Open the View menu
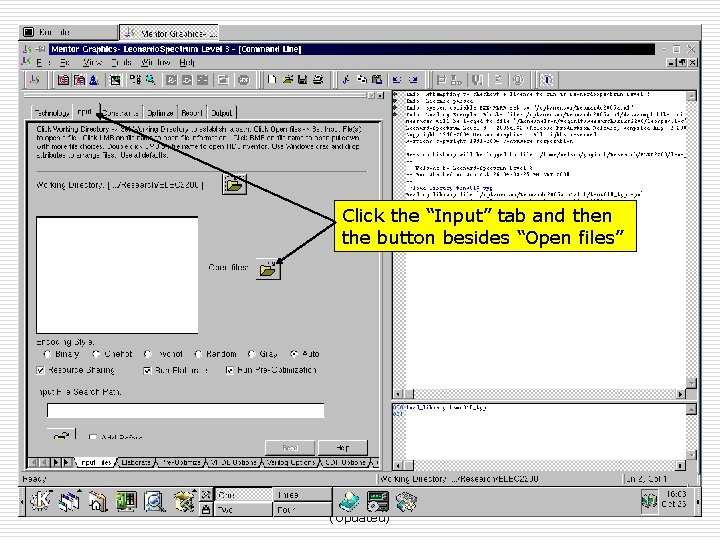The width and height of the screenshot is (720, 540). 92,62
